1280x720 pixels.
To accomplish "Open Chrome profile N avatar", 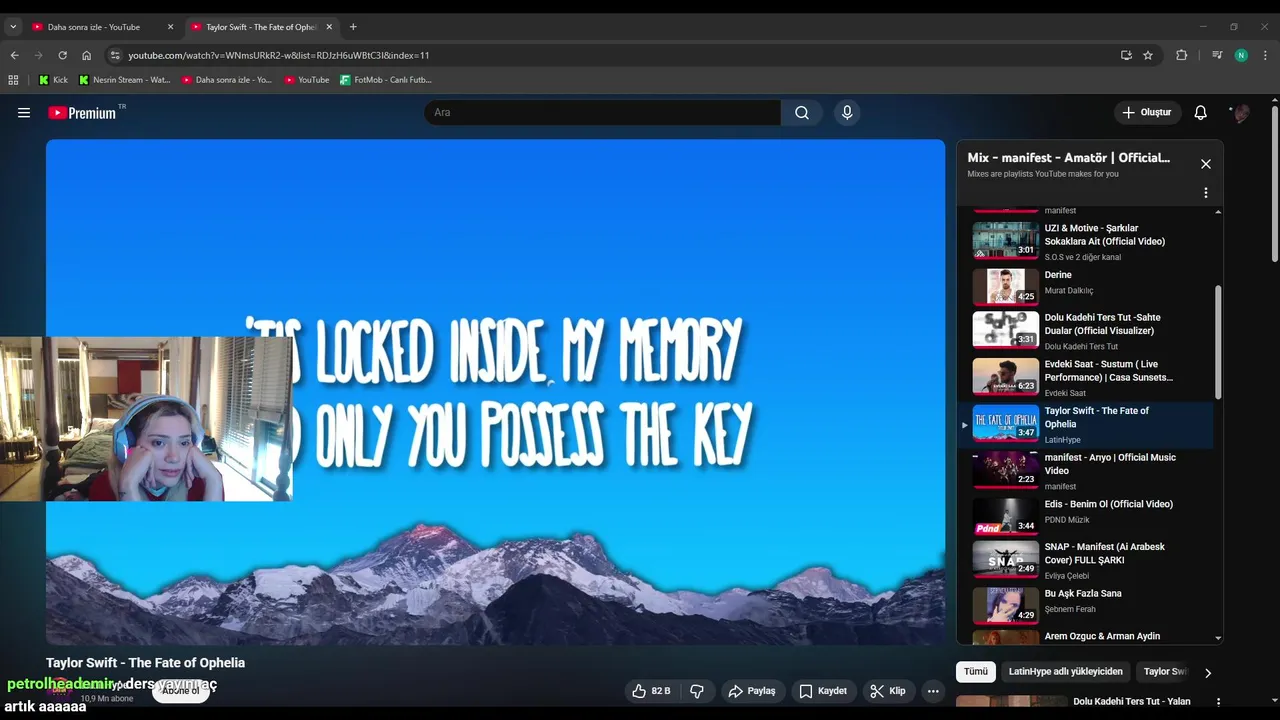I will pyautogui.click(x=1241, y=55).
